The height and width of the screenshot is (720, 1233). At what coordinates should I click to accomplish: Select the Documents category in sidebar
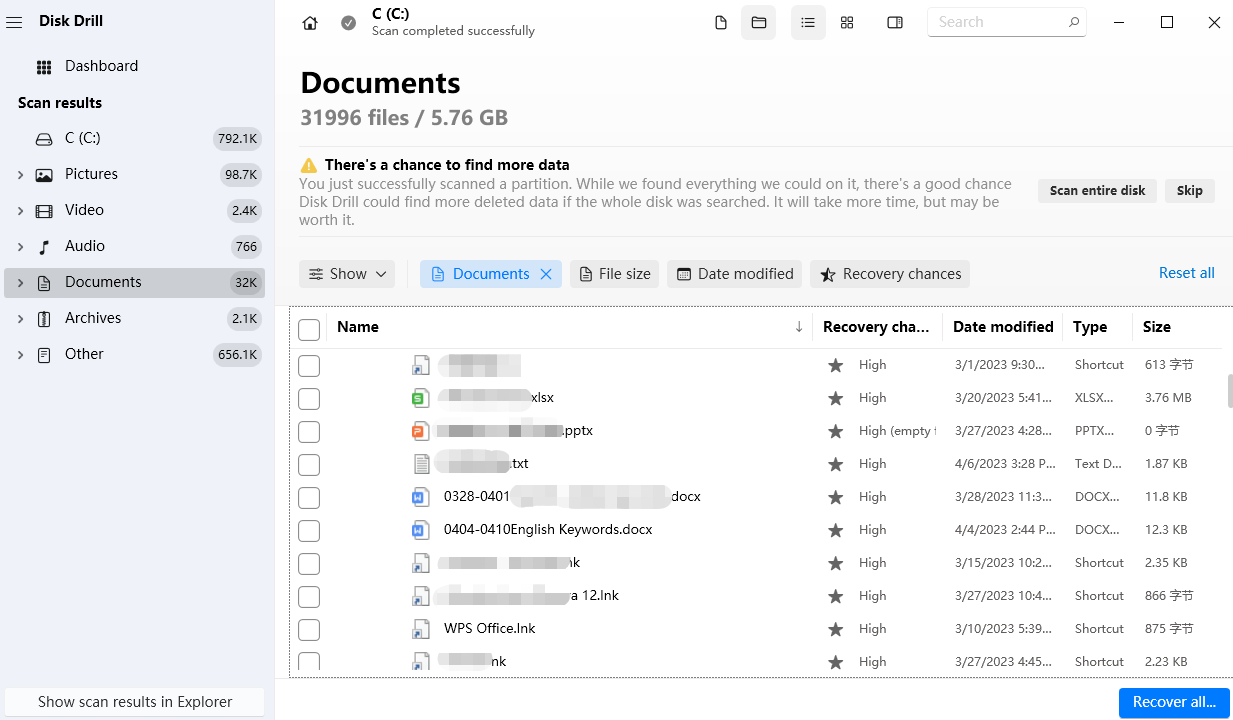tap(103, 281)
